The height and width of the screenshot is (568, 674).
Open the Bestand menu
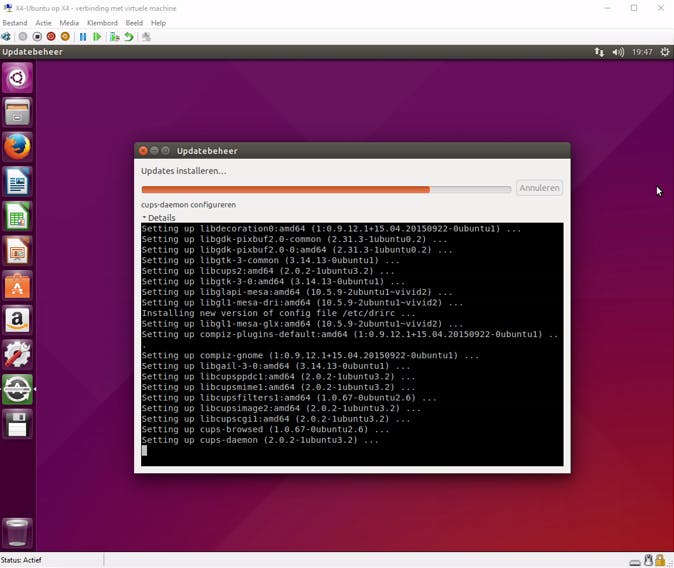coord(15,23)
